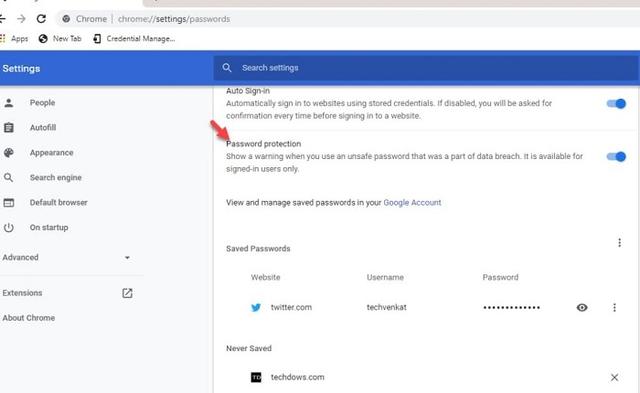Viewport: 640px width, 393px height.
Task: Click the chrome://settings/passwords address bar
Action: tap(173, 19)
